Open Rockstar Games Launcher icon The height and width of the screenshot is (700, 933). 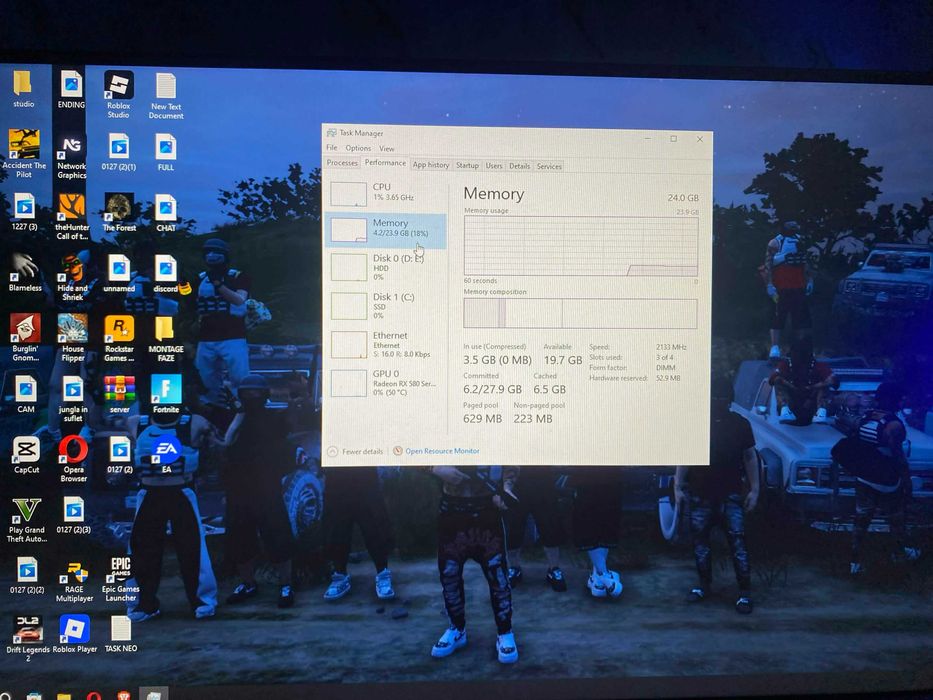pos(119,339)
